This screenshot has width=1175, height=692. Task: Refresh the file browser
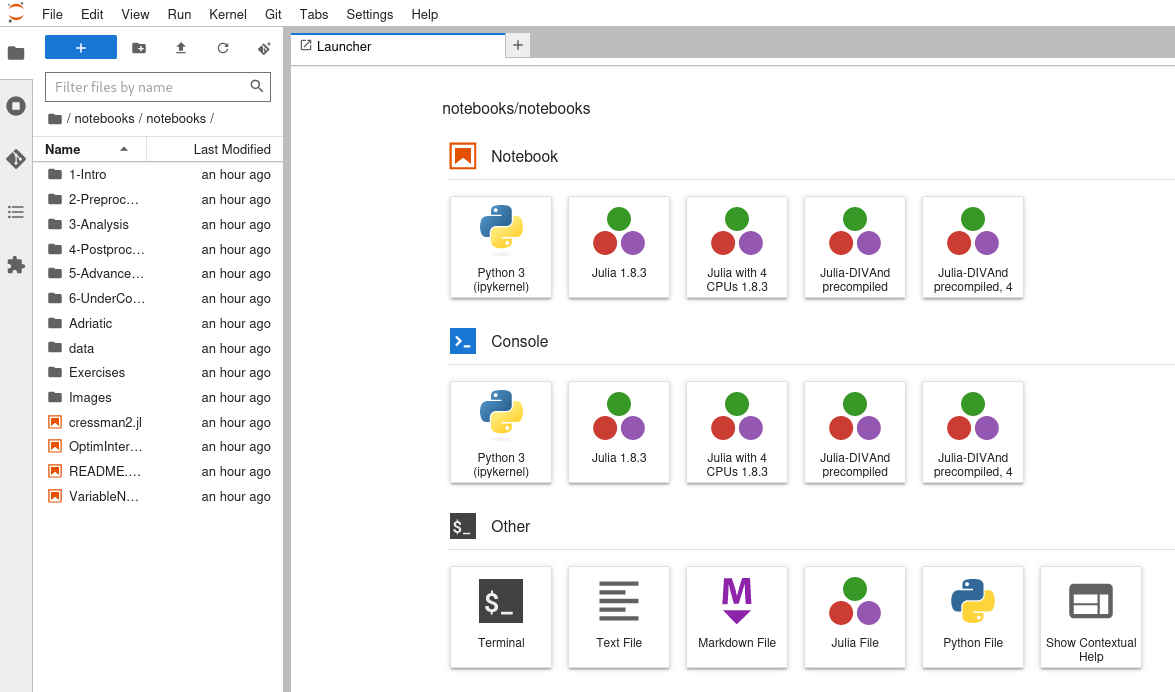pyautogui.click(x=223, y=48)
